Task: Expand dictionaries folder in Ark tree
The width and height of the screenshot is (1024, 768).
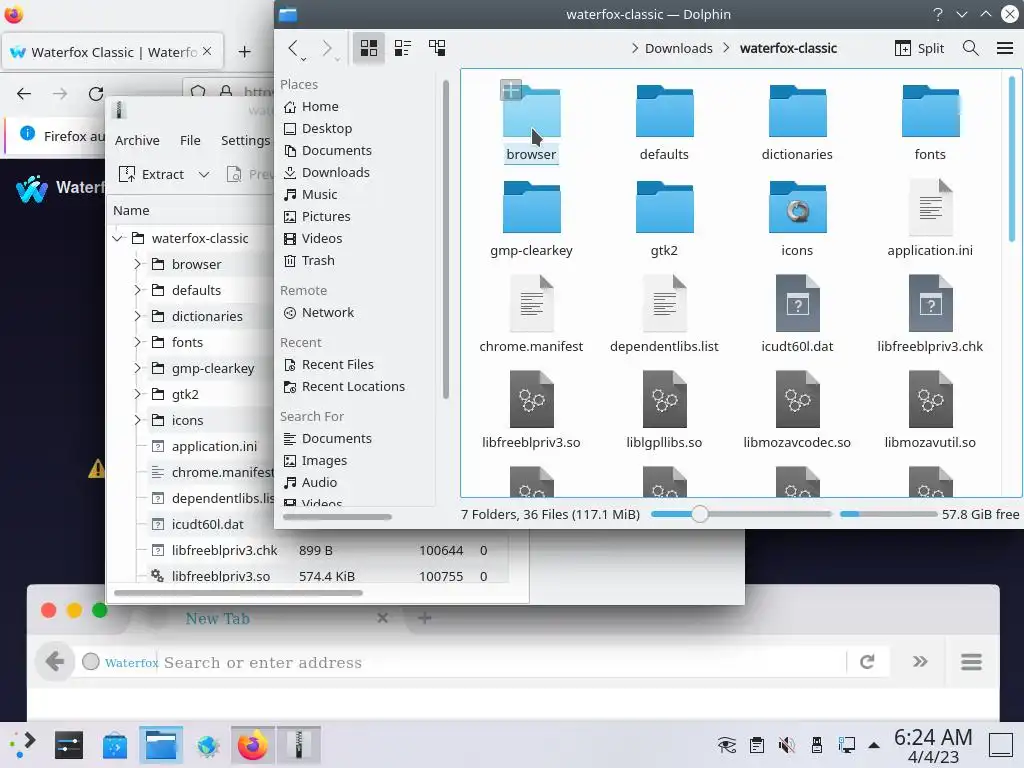Action: pos(137,317)
